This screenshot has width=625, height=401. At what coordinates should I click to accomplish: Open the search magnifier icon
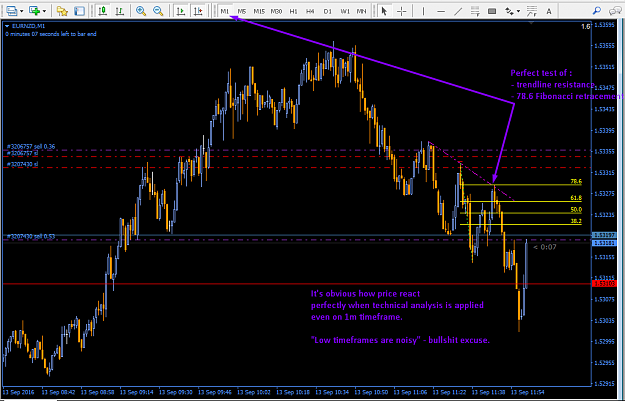pyautogui.click(x=597, y=11)
